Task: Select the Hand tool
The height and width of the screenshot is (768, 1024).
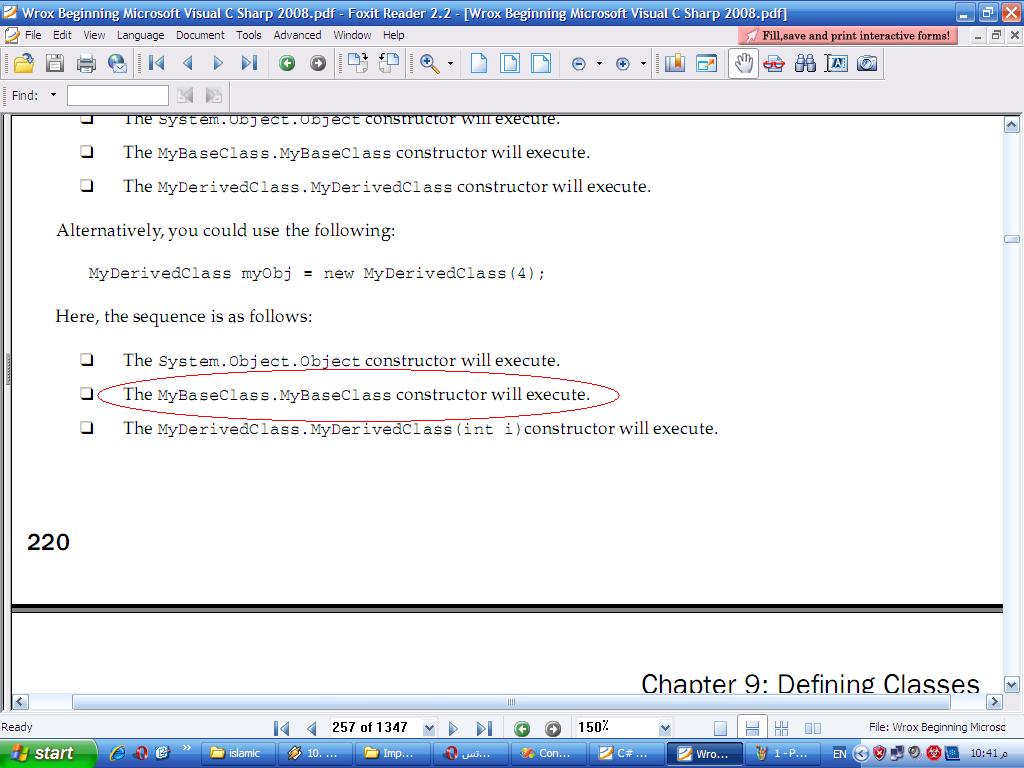Action: (x=743, y=63)
